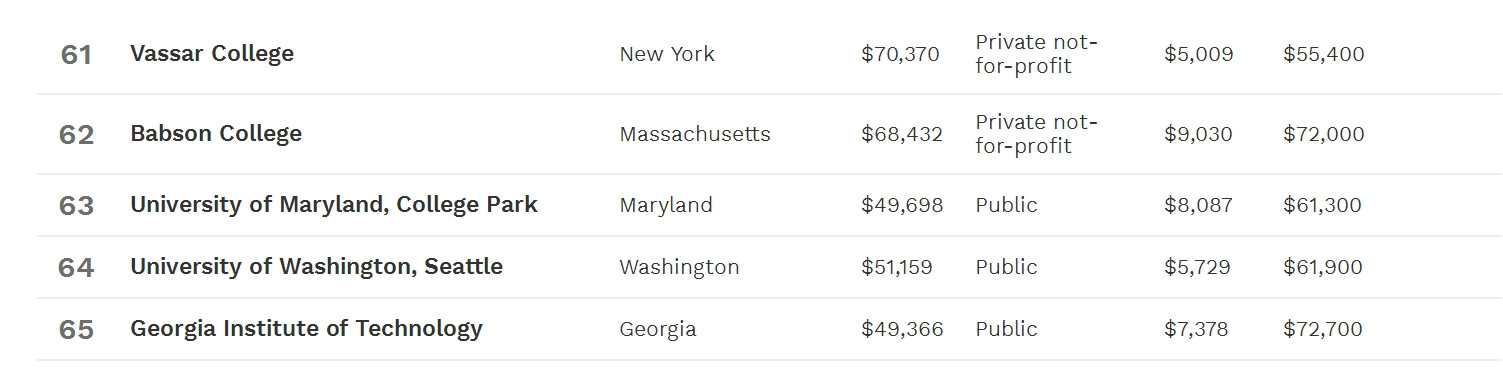Click the Georgia state cell
1503x376 pixels.
[x=658, y=329]
